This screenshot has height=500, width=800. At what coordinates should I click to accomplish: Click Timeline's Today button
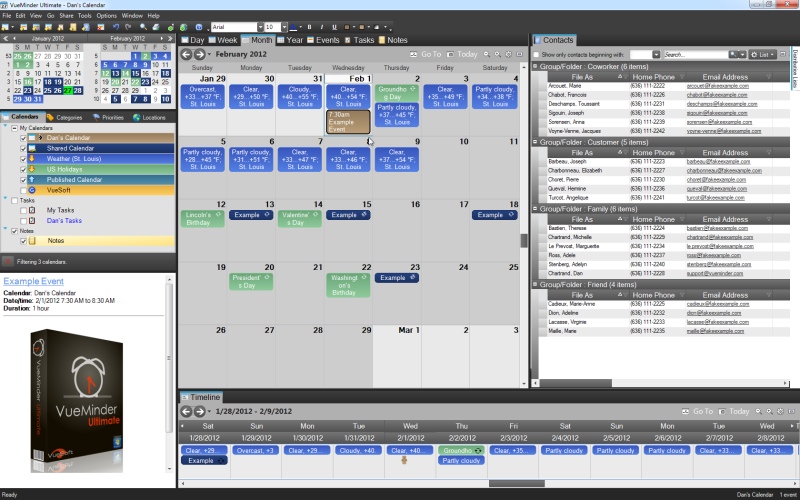734,411
